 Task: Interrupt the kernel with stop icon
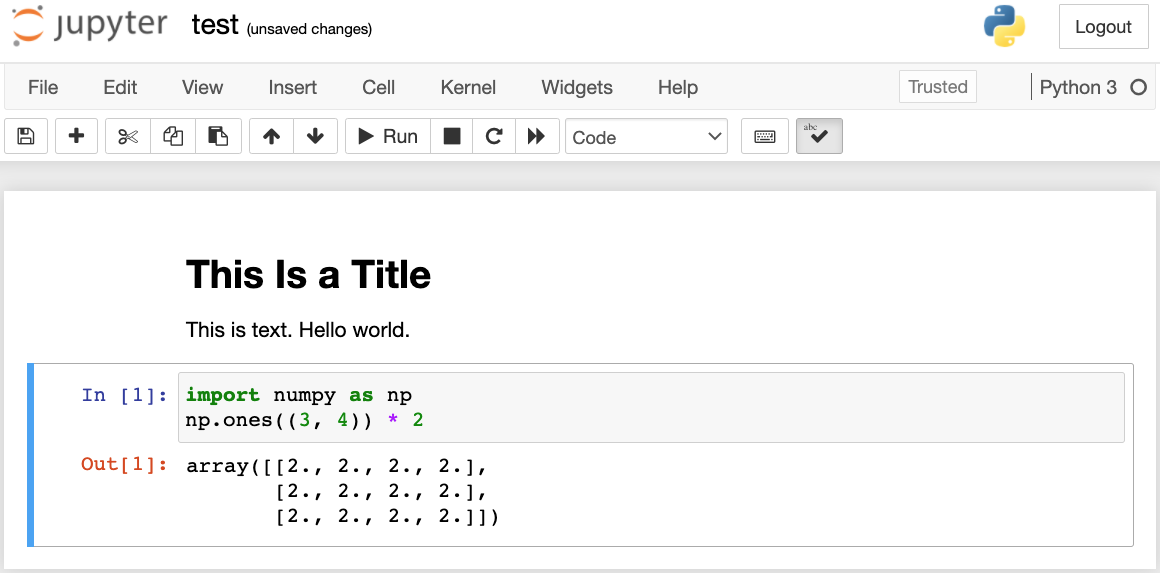click(x=452, y=137)
